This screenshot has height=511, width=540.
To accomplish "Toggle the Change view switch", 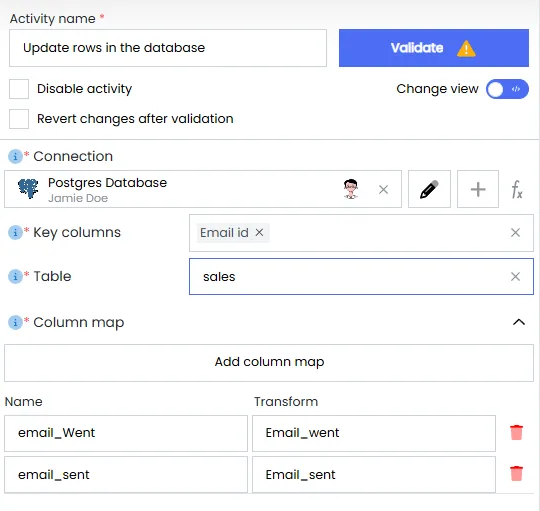I will (507, 89).
